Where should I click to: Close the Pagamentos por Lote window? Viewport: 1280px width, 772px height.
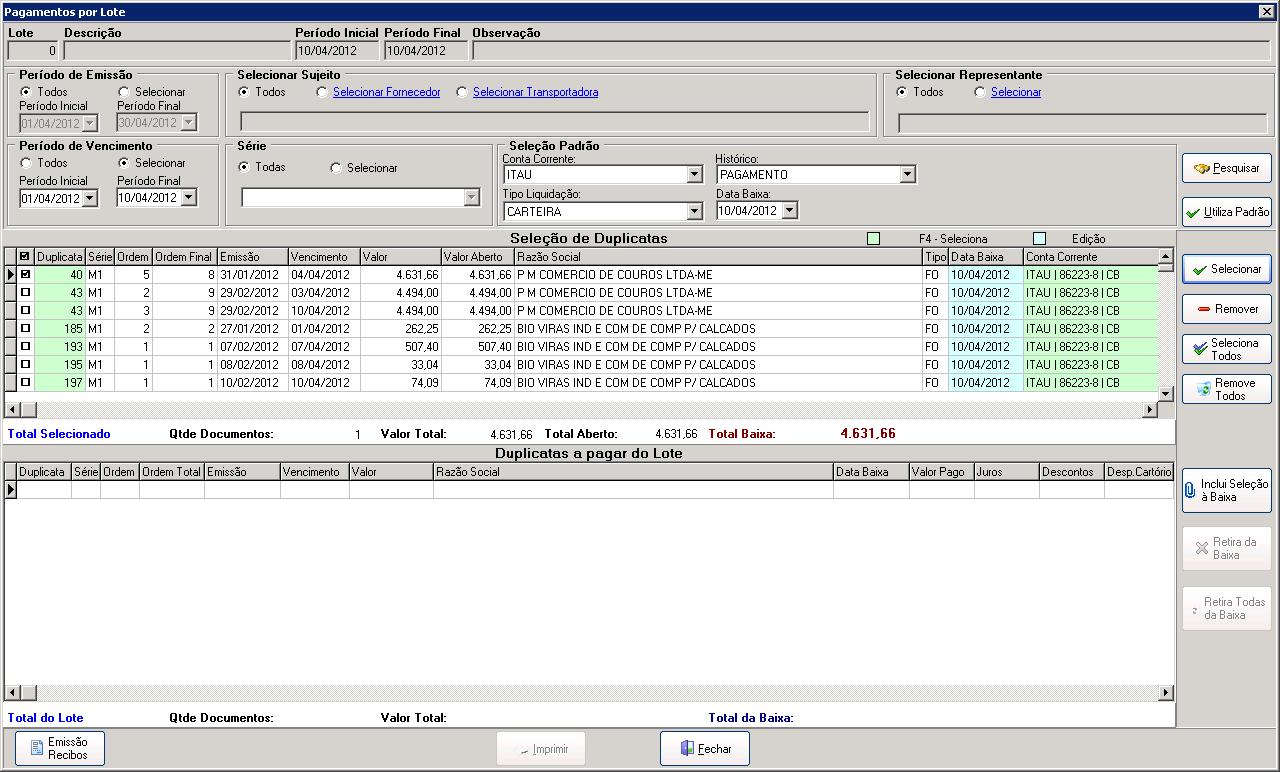point(1266,11)
